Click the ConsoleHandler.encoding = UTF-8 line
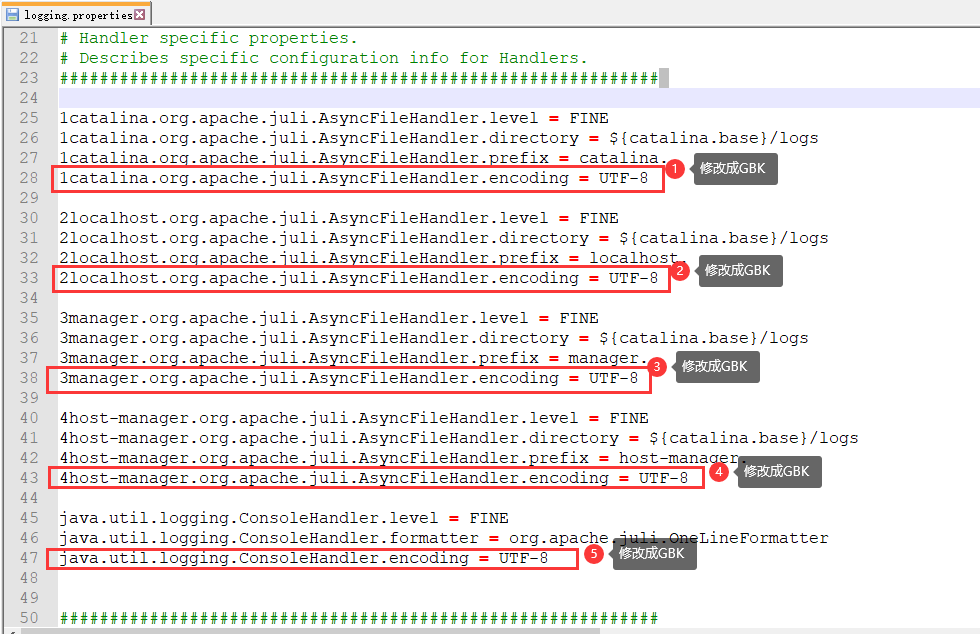Image resolution: width=980 pixels, height=634 pixels. point(304,558)
